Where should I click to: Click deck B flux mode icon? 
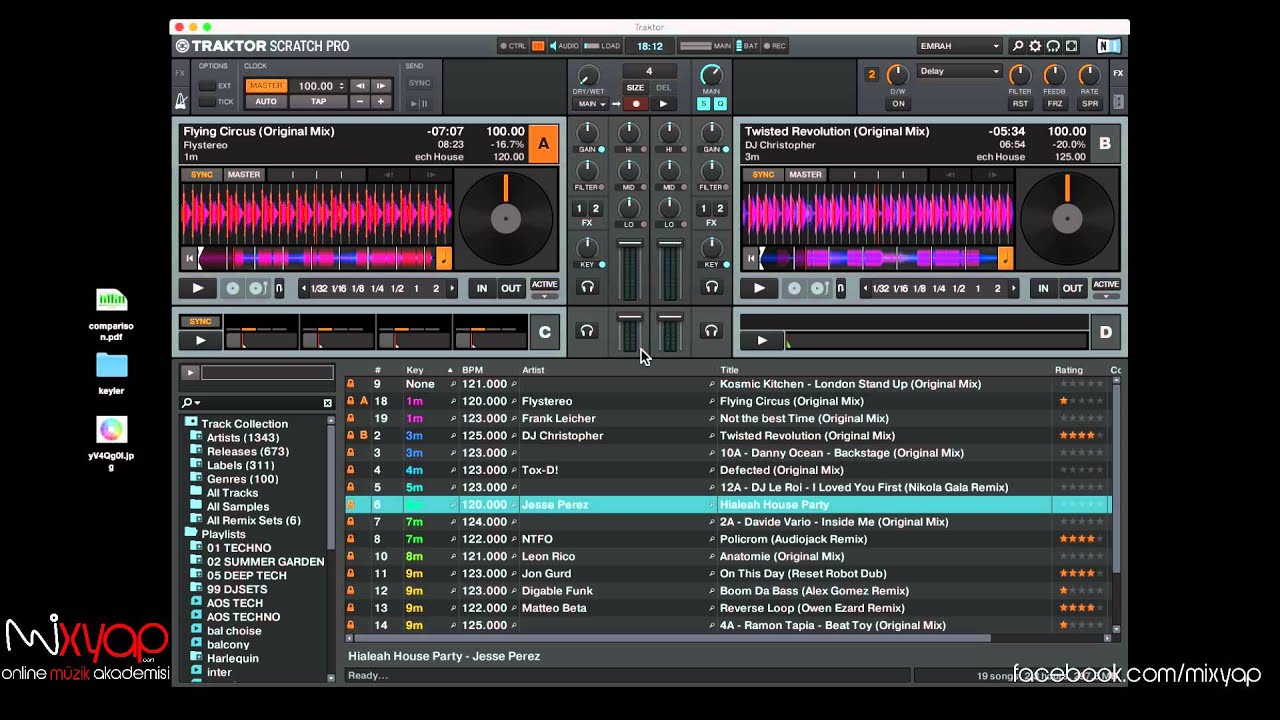(x=840, y=288)
